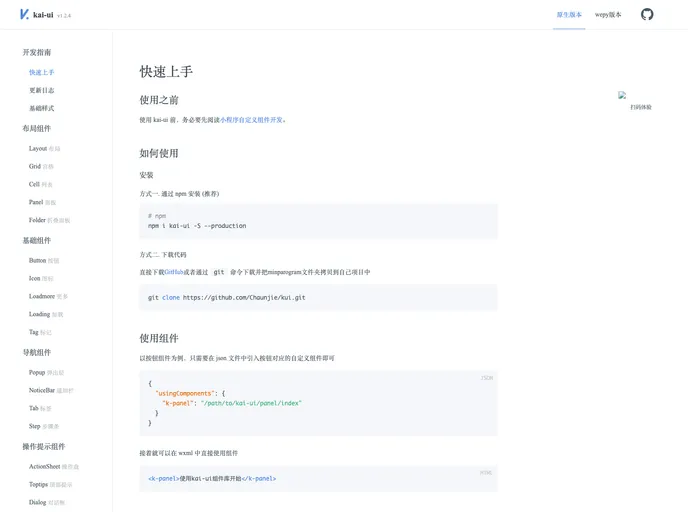Switch to the wepy版本 tab
This screenshot has width=688, height=512.
coord(608,14)
